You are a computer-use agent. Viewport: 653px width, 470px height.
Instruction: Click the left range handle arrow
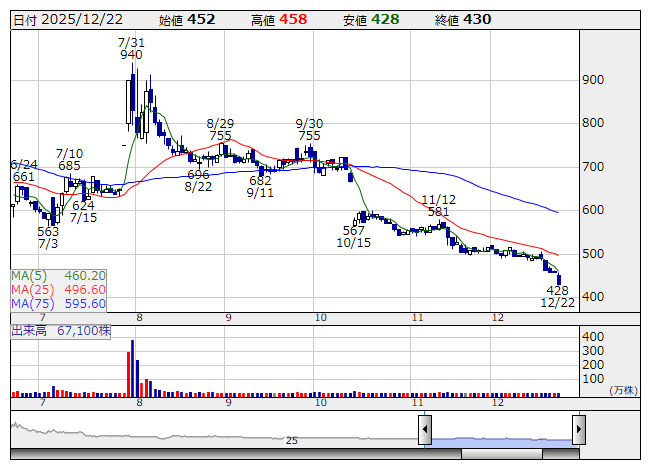pyautogui.click(x=425, y=430)
